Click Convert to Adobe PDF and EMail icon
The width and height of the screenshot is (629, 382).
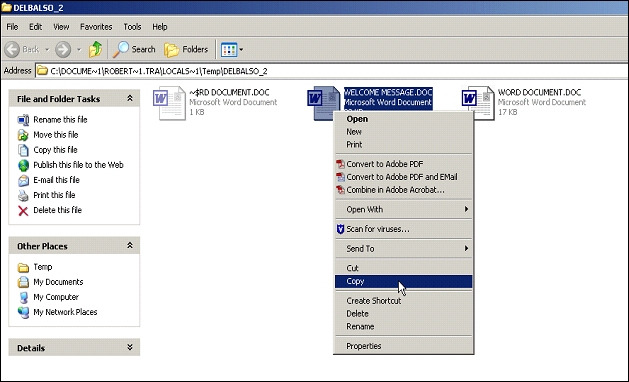[x=340, y=177]
